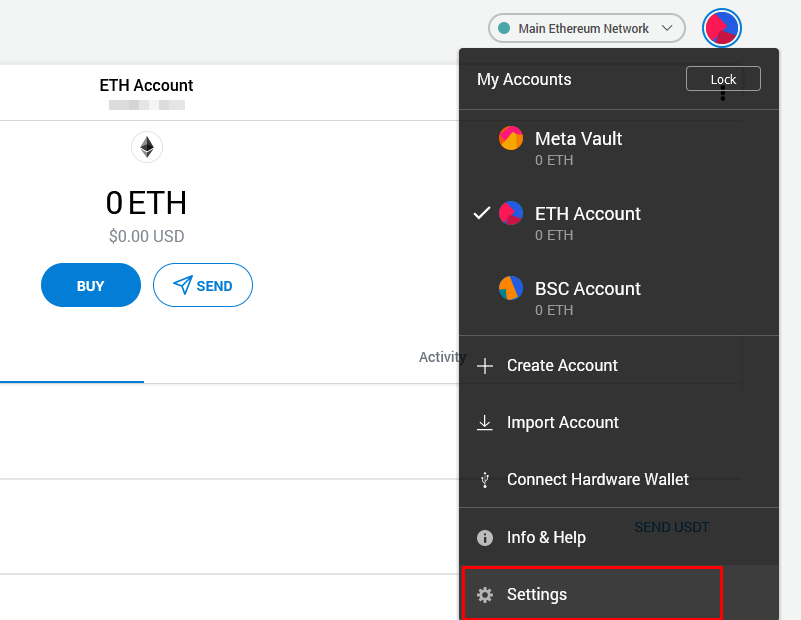Switch to the Activity tab

(442, 357)
